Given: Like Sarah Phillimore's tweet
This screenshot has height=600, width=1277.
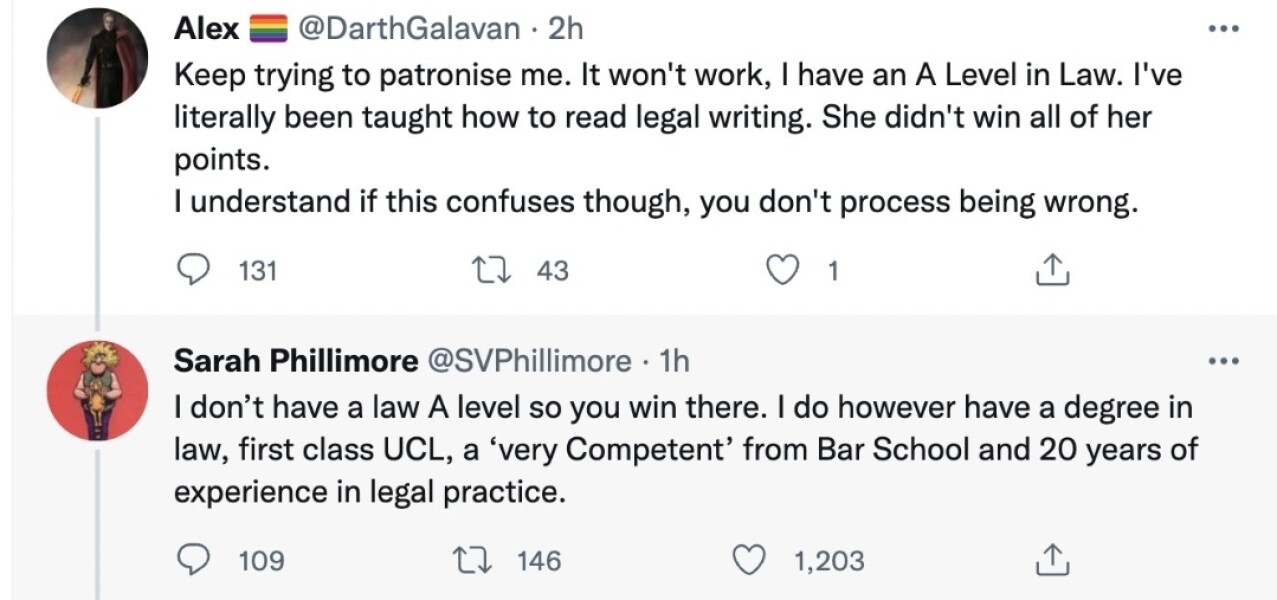Looking at the screenshot, I should click(751, 560).
